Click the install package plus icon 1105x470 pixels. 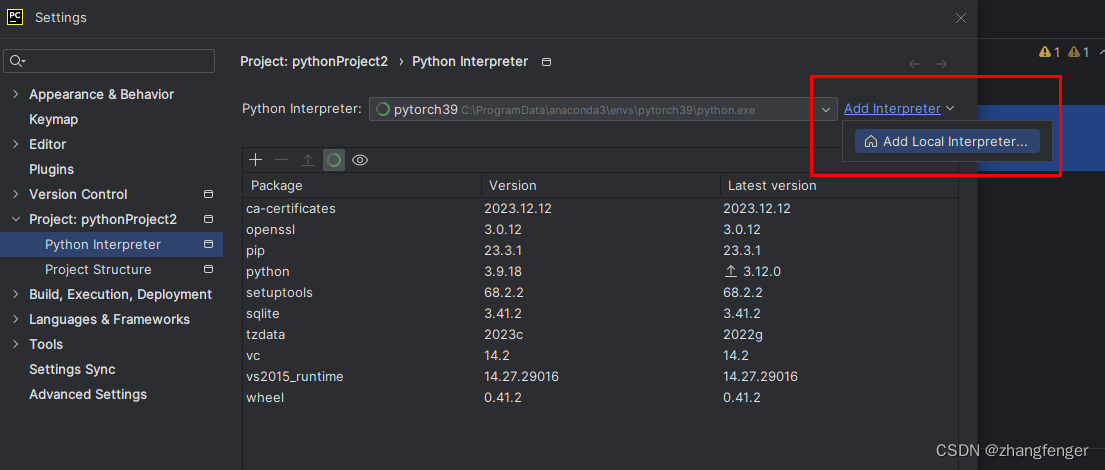(x=256, y=160)
